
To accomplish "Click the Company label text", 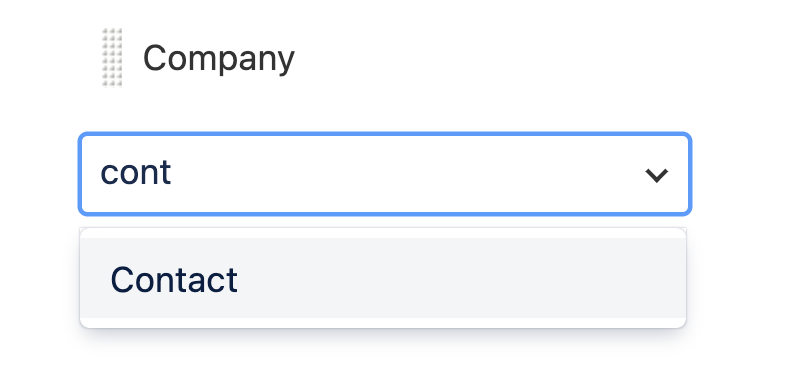I will 219,58.
